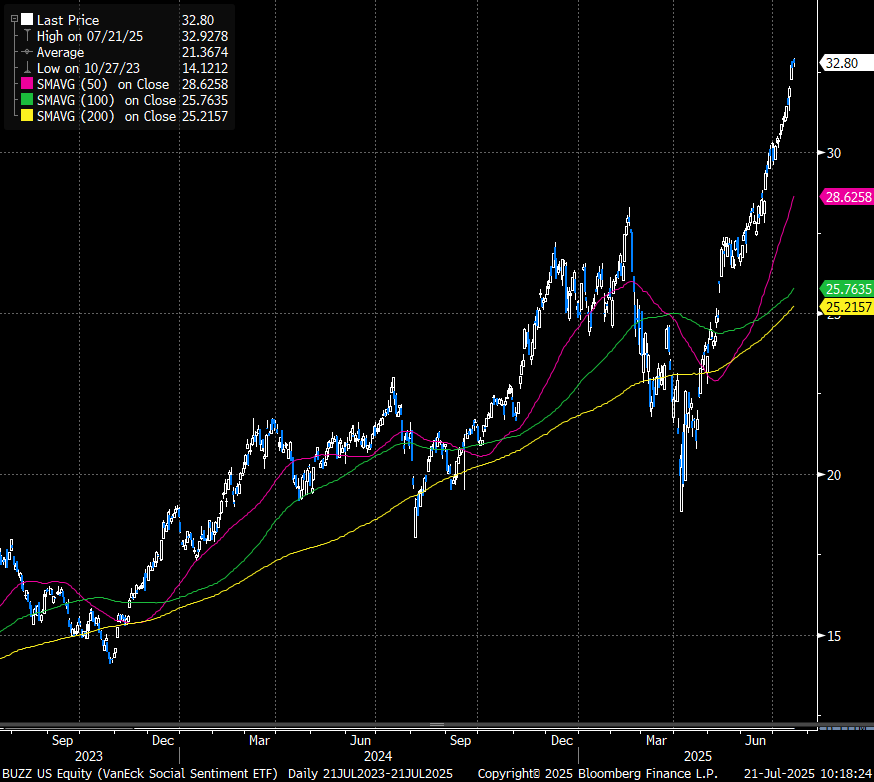Viewport: 874px width, 782px height.
Task: Click the white Last Price color swatch
Action: (26, 19)
